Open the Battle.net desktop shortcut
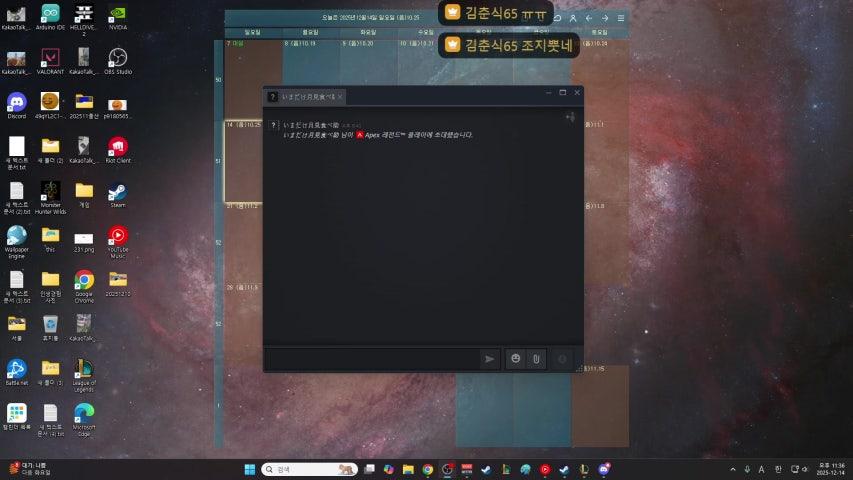This screenshot has width=853, height=480. (16, 372)
